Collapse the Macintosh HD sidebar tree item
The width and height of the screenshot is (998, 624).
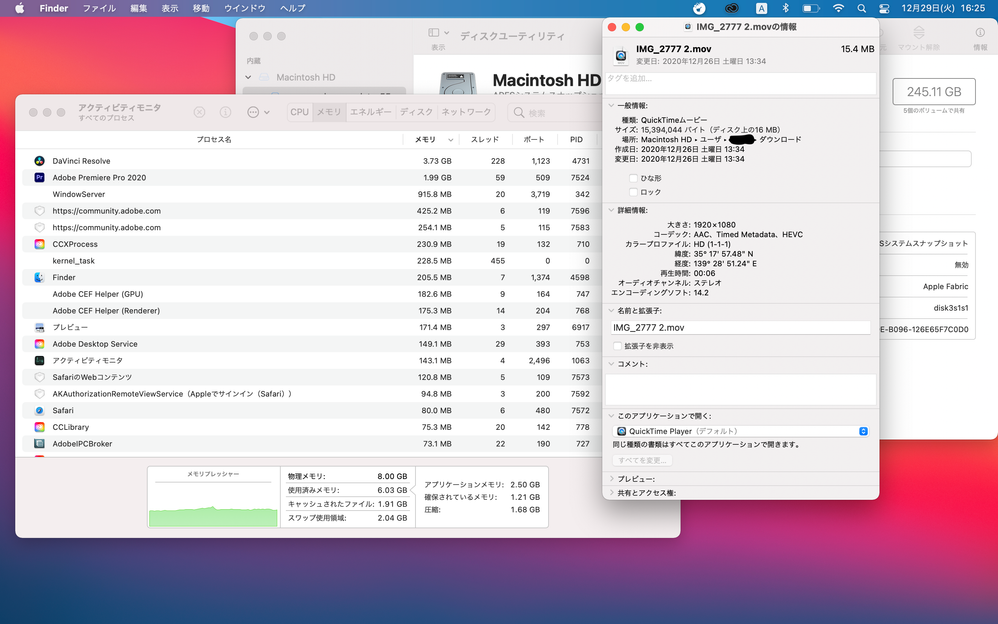pos(248,77)
